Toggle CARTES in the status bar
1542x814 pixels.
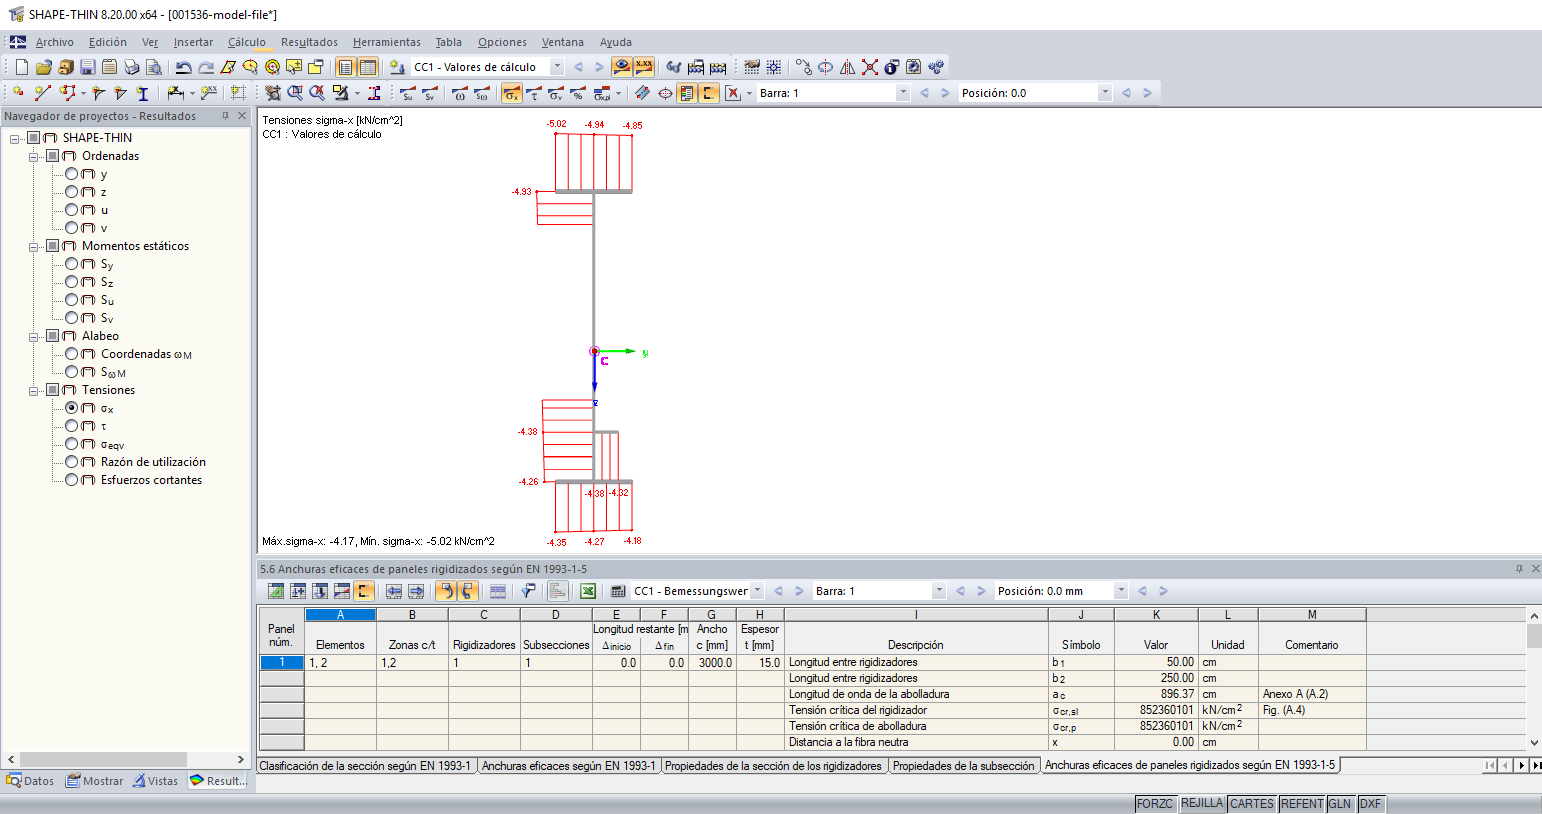coord(1252,804)
